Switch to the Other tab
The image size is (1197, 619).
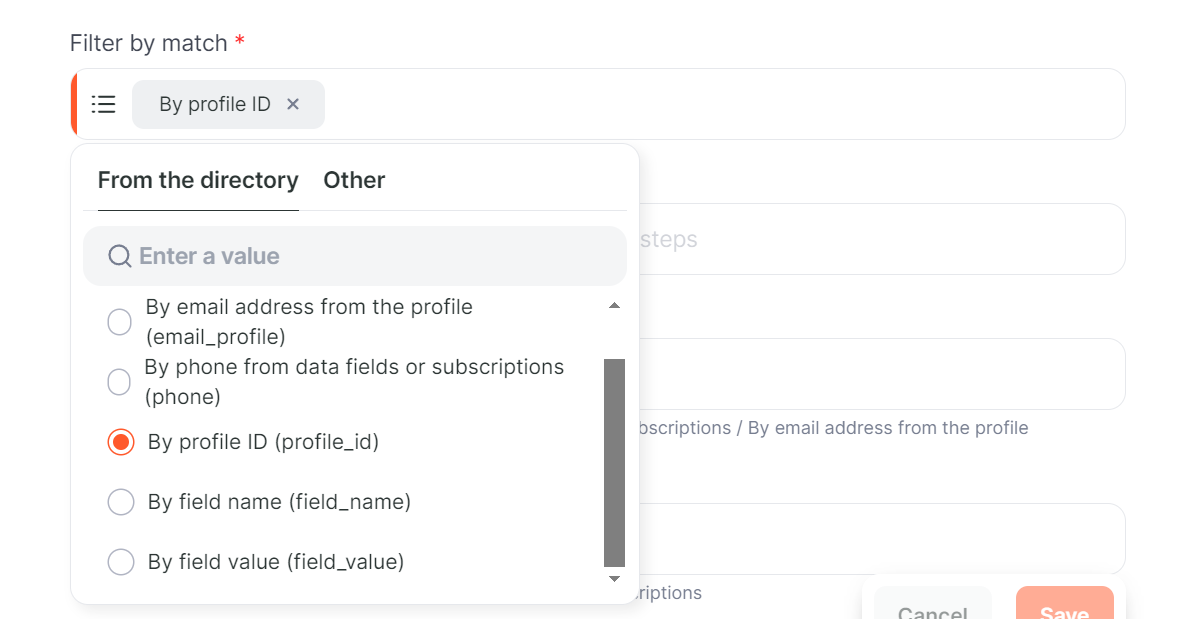click(354, 180)
